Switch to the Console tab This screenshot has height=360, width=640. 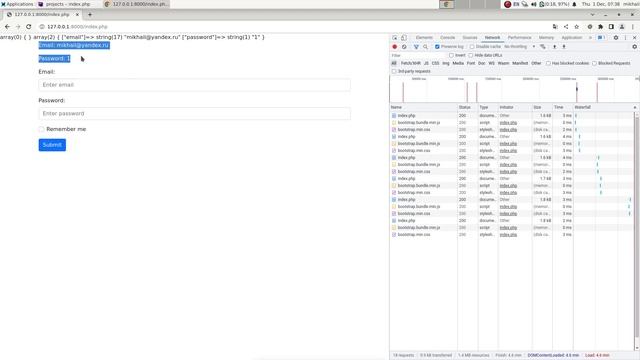click(447, 38)
